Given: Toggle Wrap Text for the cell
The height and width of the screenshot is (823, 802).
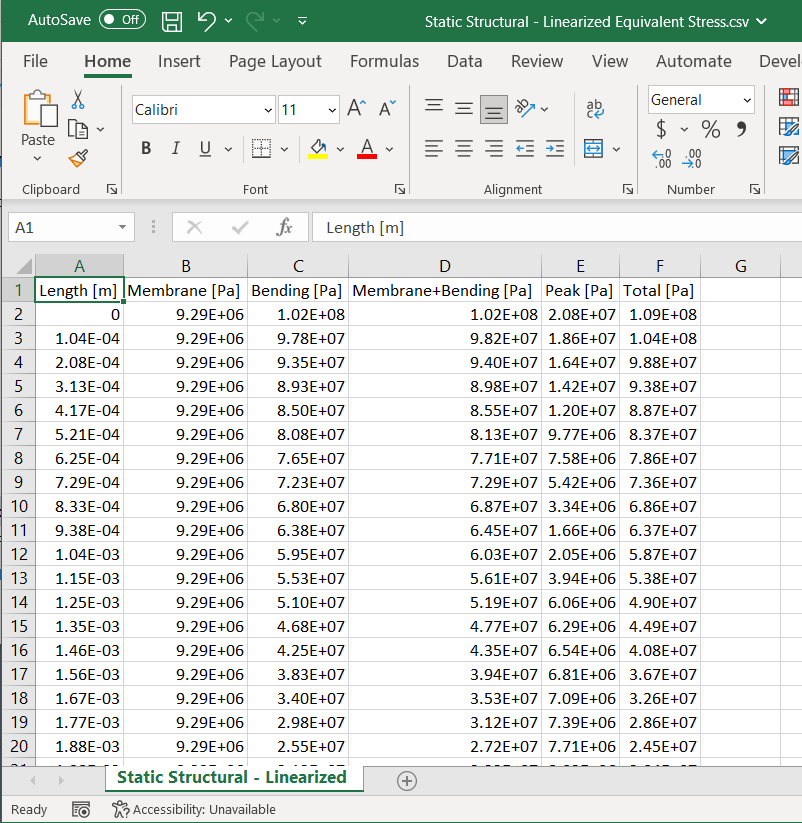Looking at the screenshot, I should pyautogui.click(x=594, y=111).
